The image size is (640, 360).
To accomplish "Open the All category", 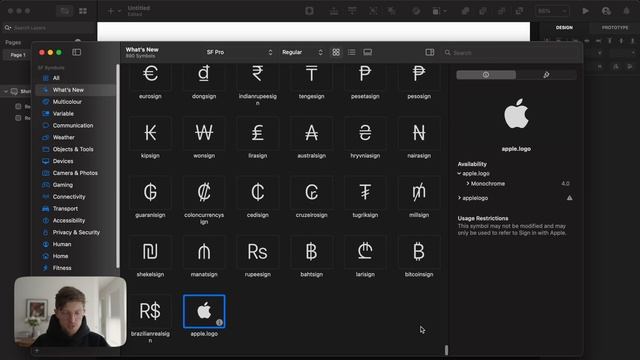I will (x=76, y=78).
